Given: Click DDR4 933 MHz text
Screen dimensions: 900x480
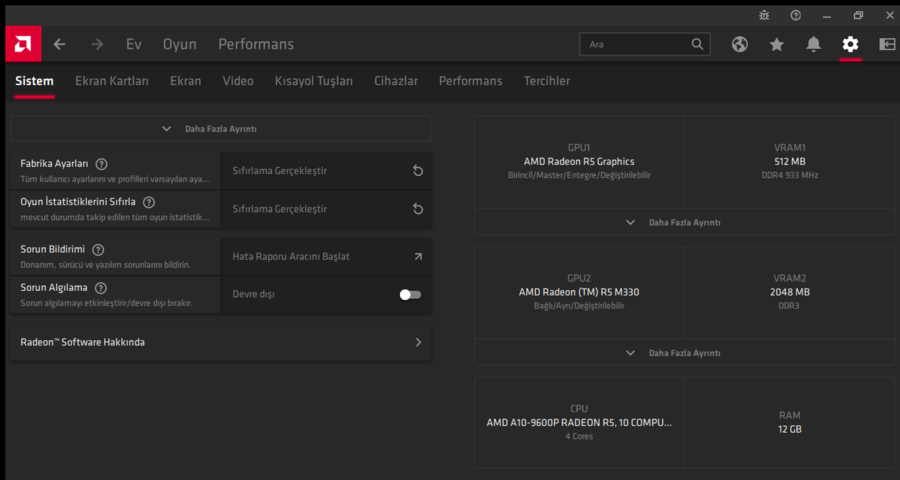Looking at the screenshot, I should [x=790, y=175].
